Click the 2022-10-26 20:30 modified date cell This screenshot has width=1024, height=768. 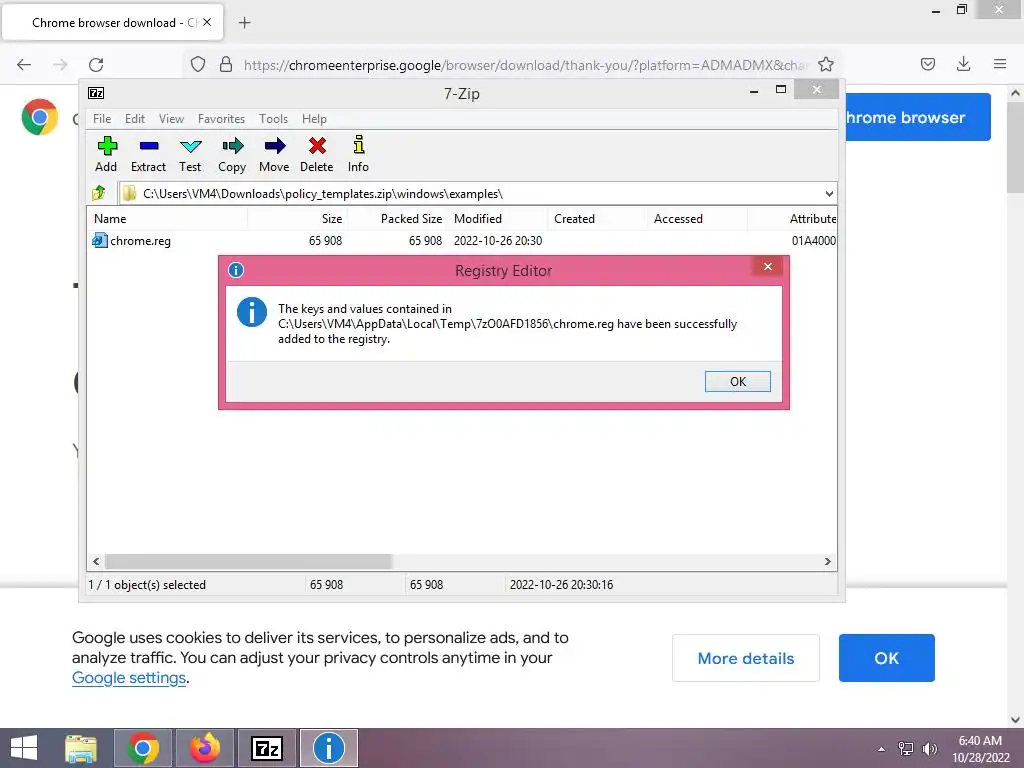498,241
